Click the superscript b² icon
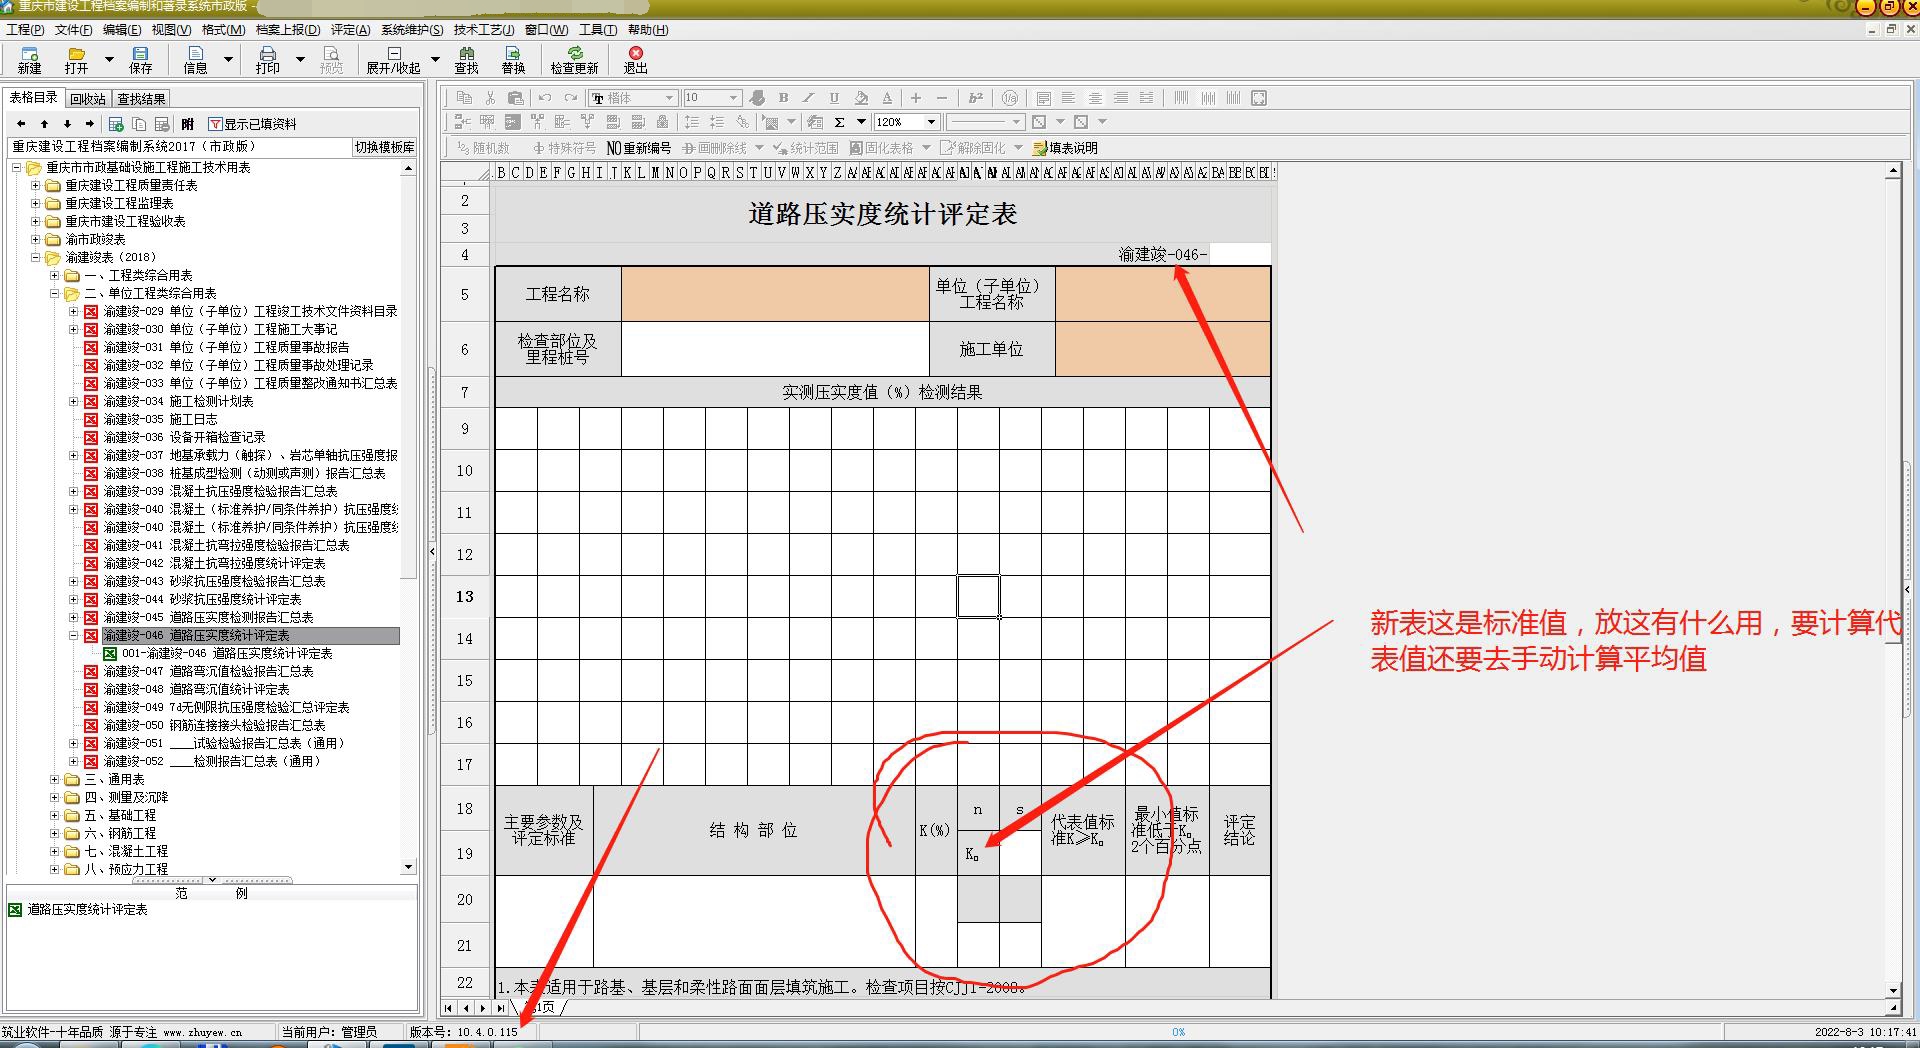 976,98
